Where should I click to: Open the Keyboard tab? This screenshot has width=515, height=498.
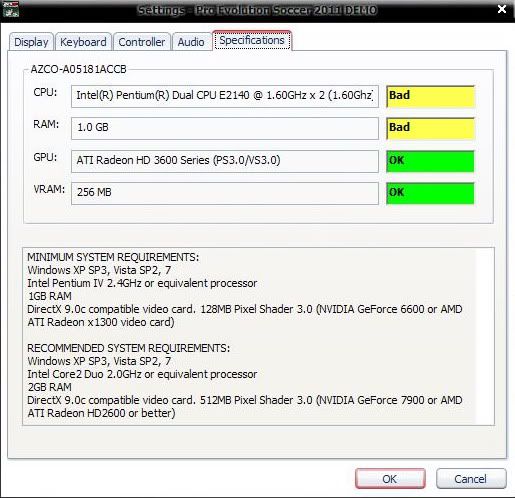click(x=83, y=42)
